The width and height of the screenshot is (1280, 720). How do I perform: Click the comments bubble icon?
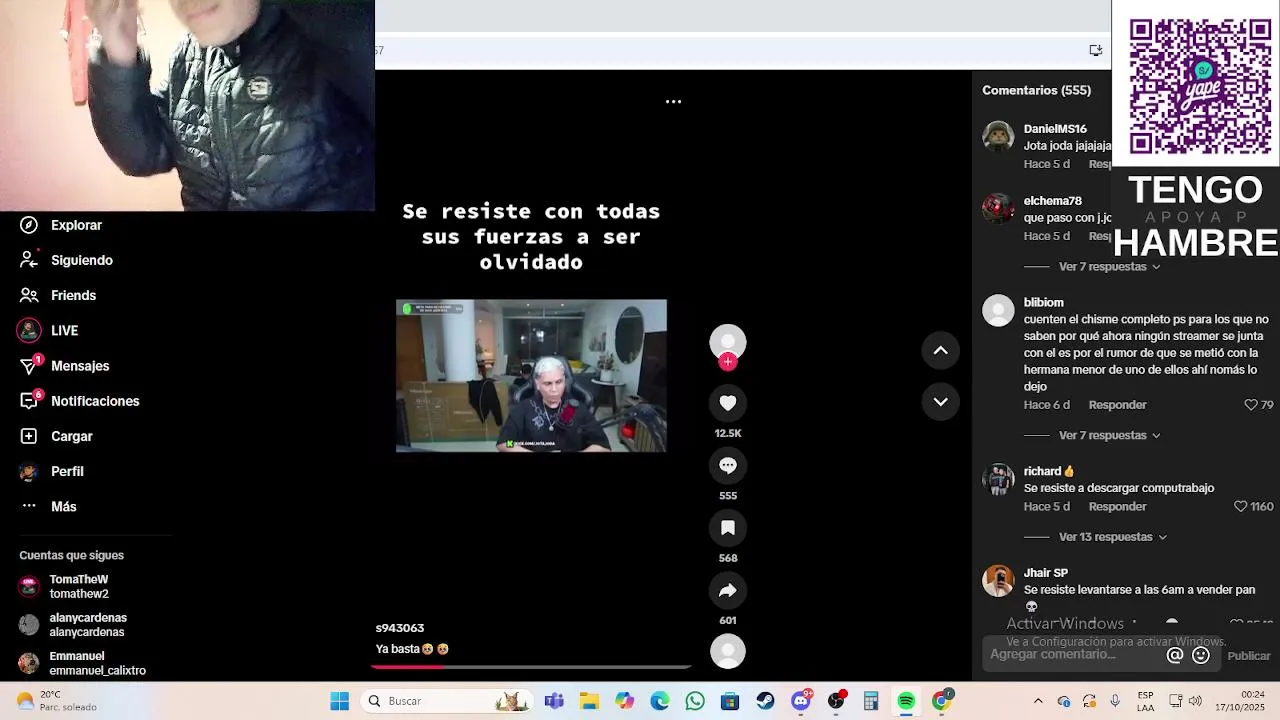pos(728,465)
